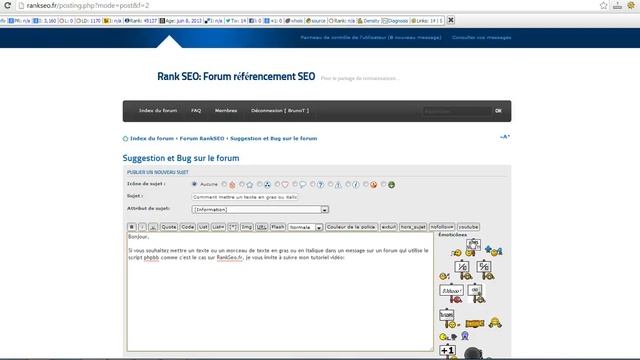
Task: Choose the house topic icon radio button
Action: pyautogui.click(x=224, y=184)
